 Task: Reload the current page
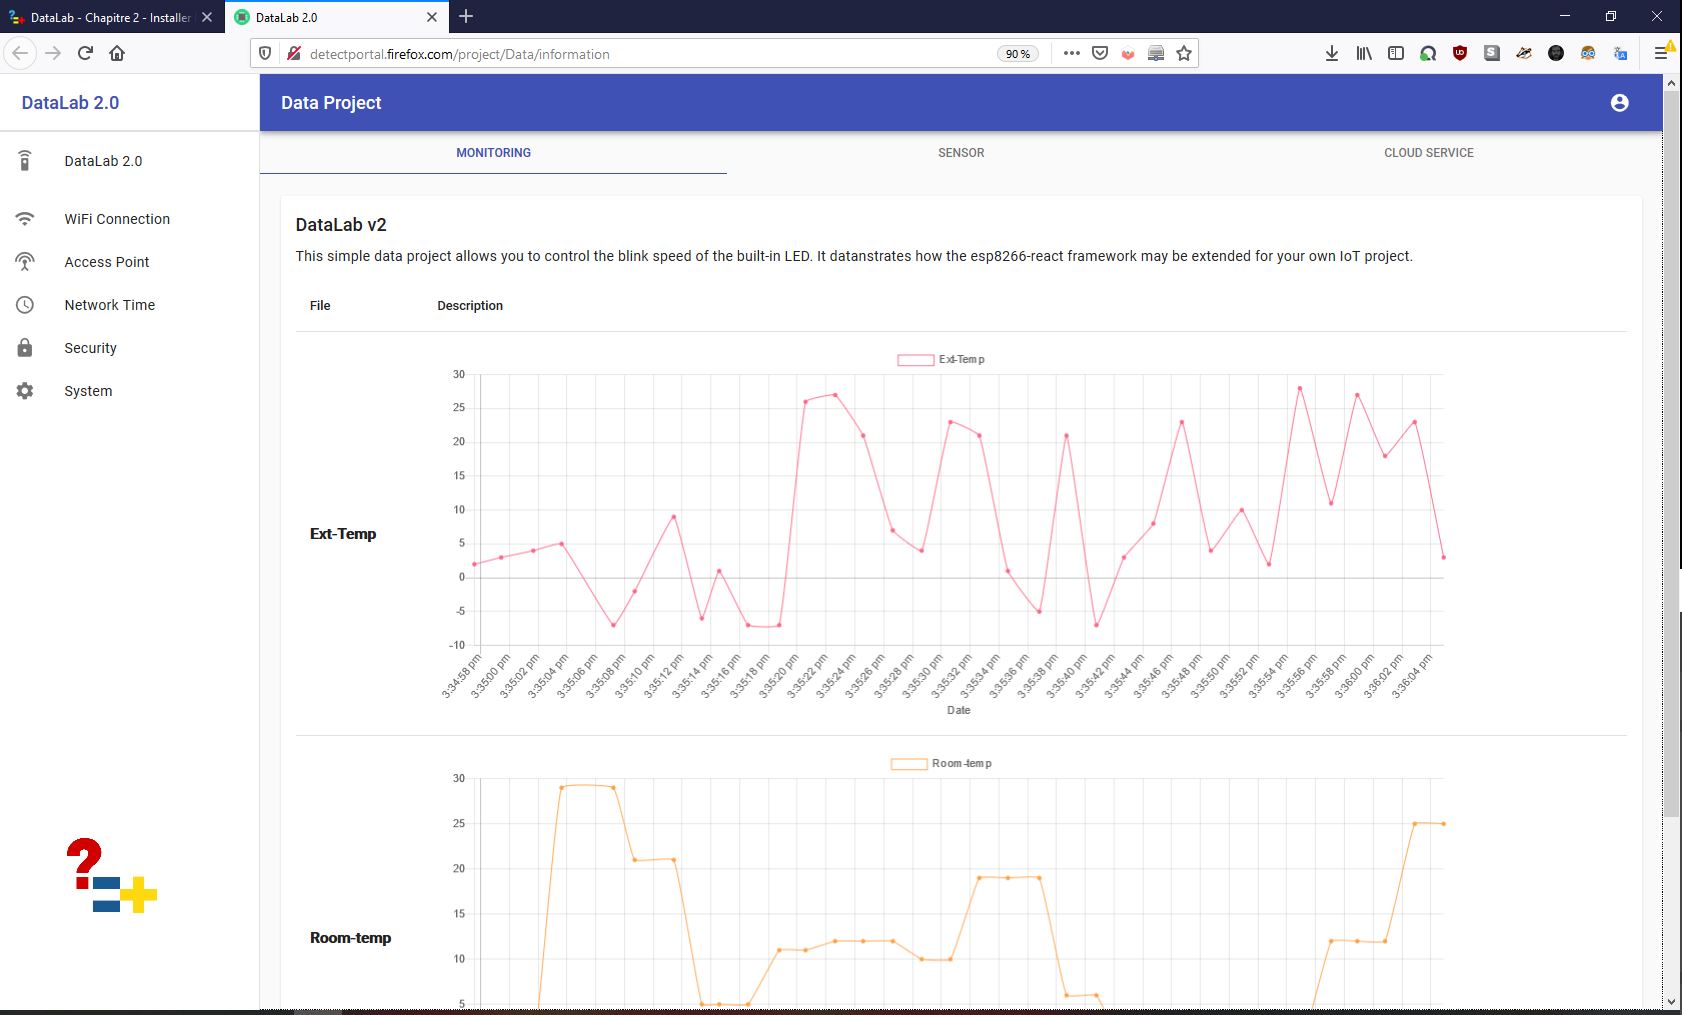point(85,54)
